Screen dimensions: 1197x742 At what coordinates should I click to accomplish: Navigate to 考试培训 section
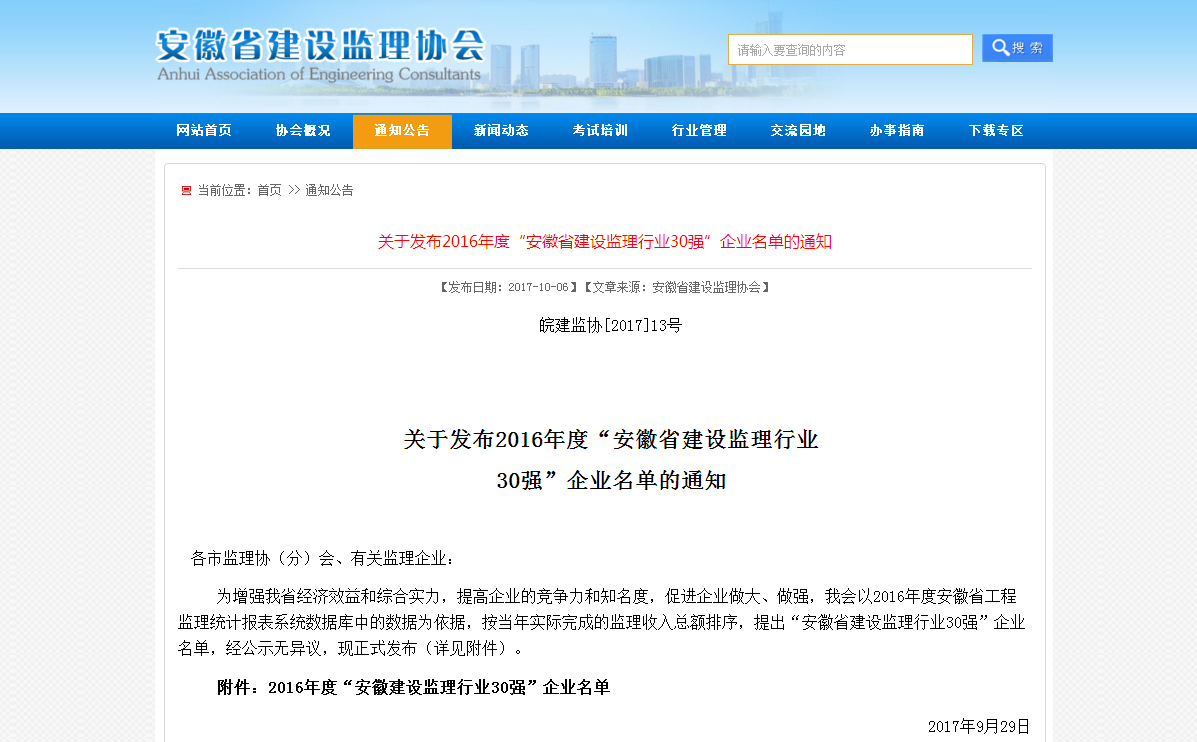pos(600,131)
